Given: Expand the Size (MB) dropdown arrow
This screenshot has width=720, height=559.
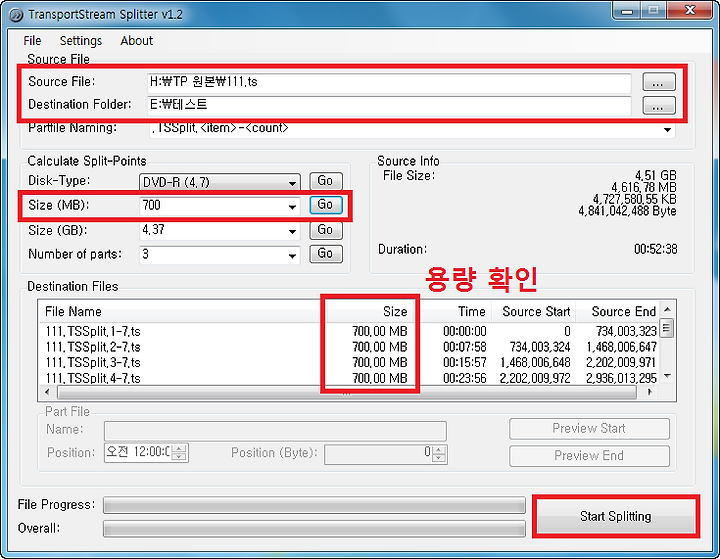Looking at the screenshot, I should (292, 207).
